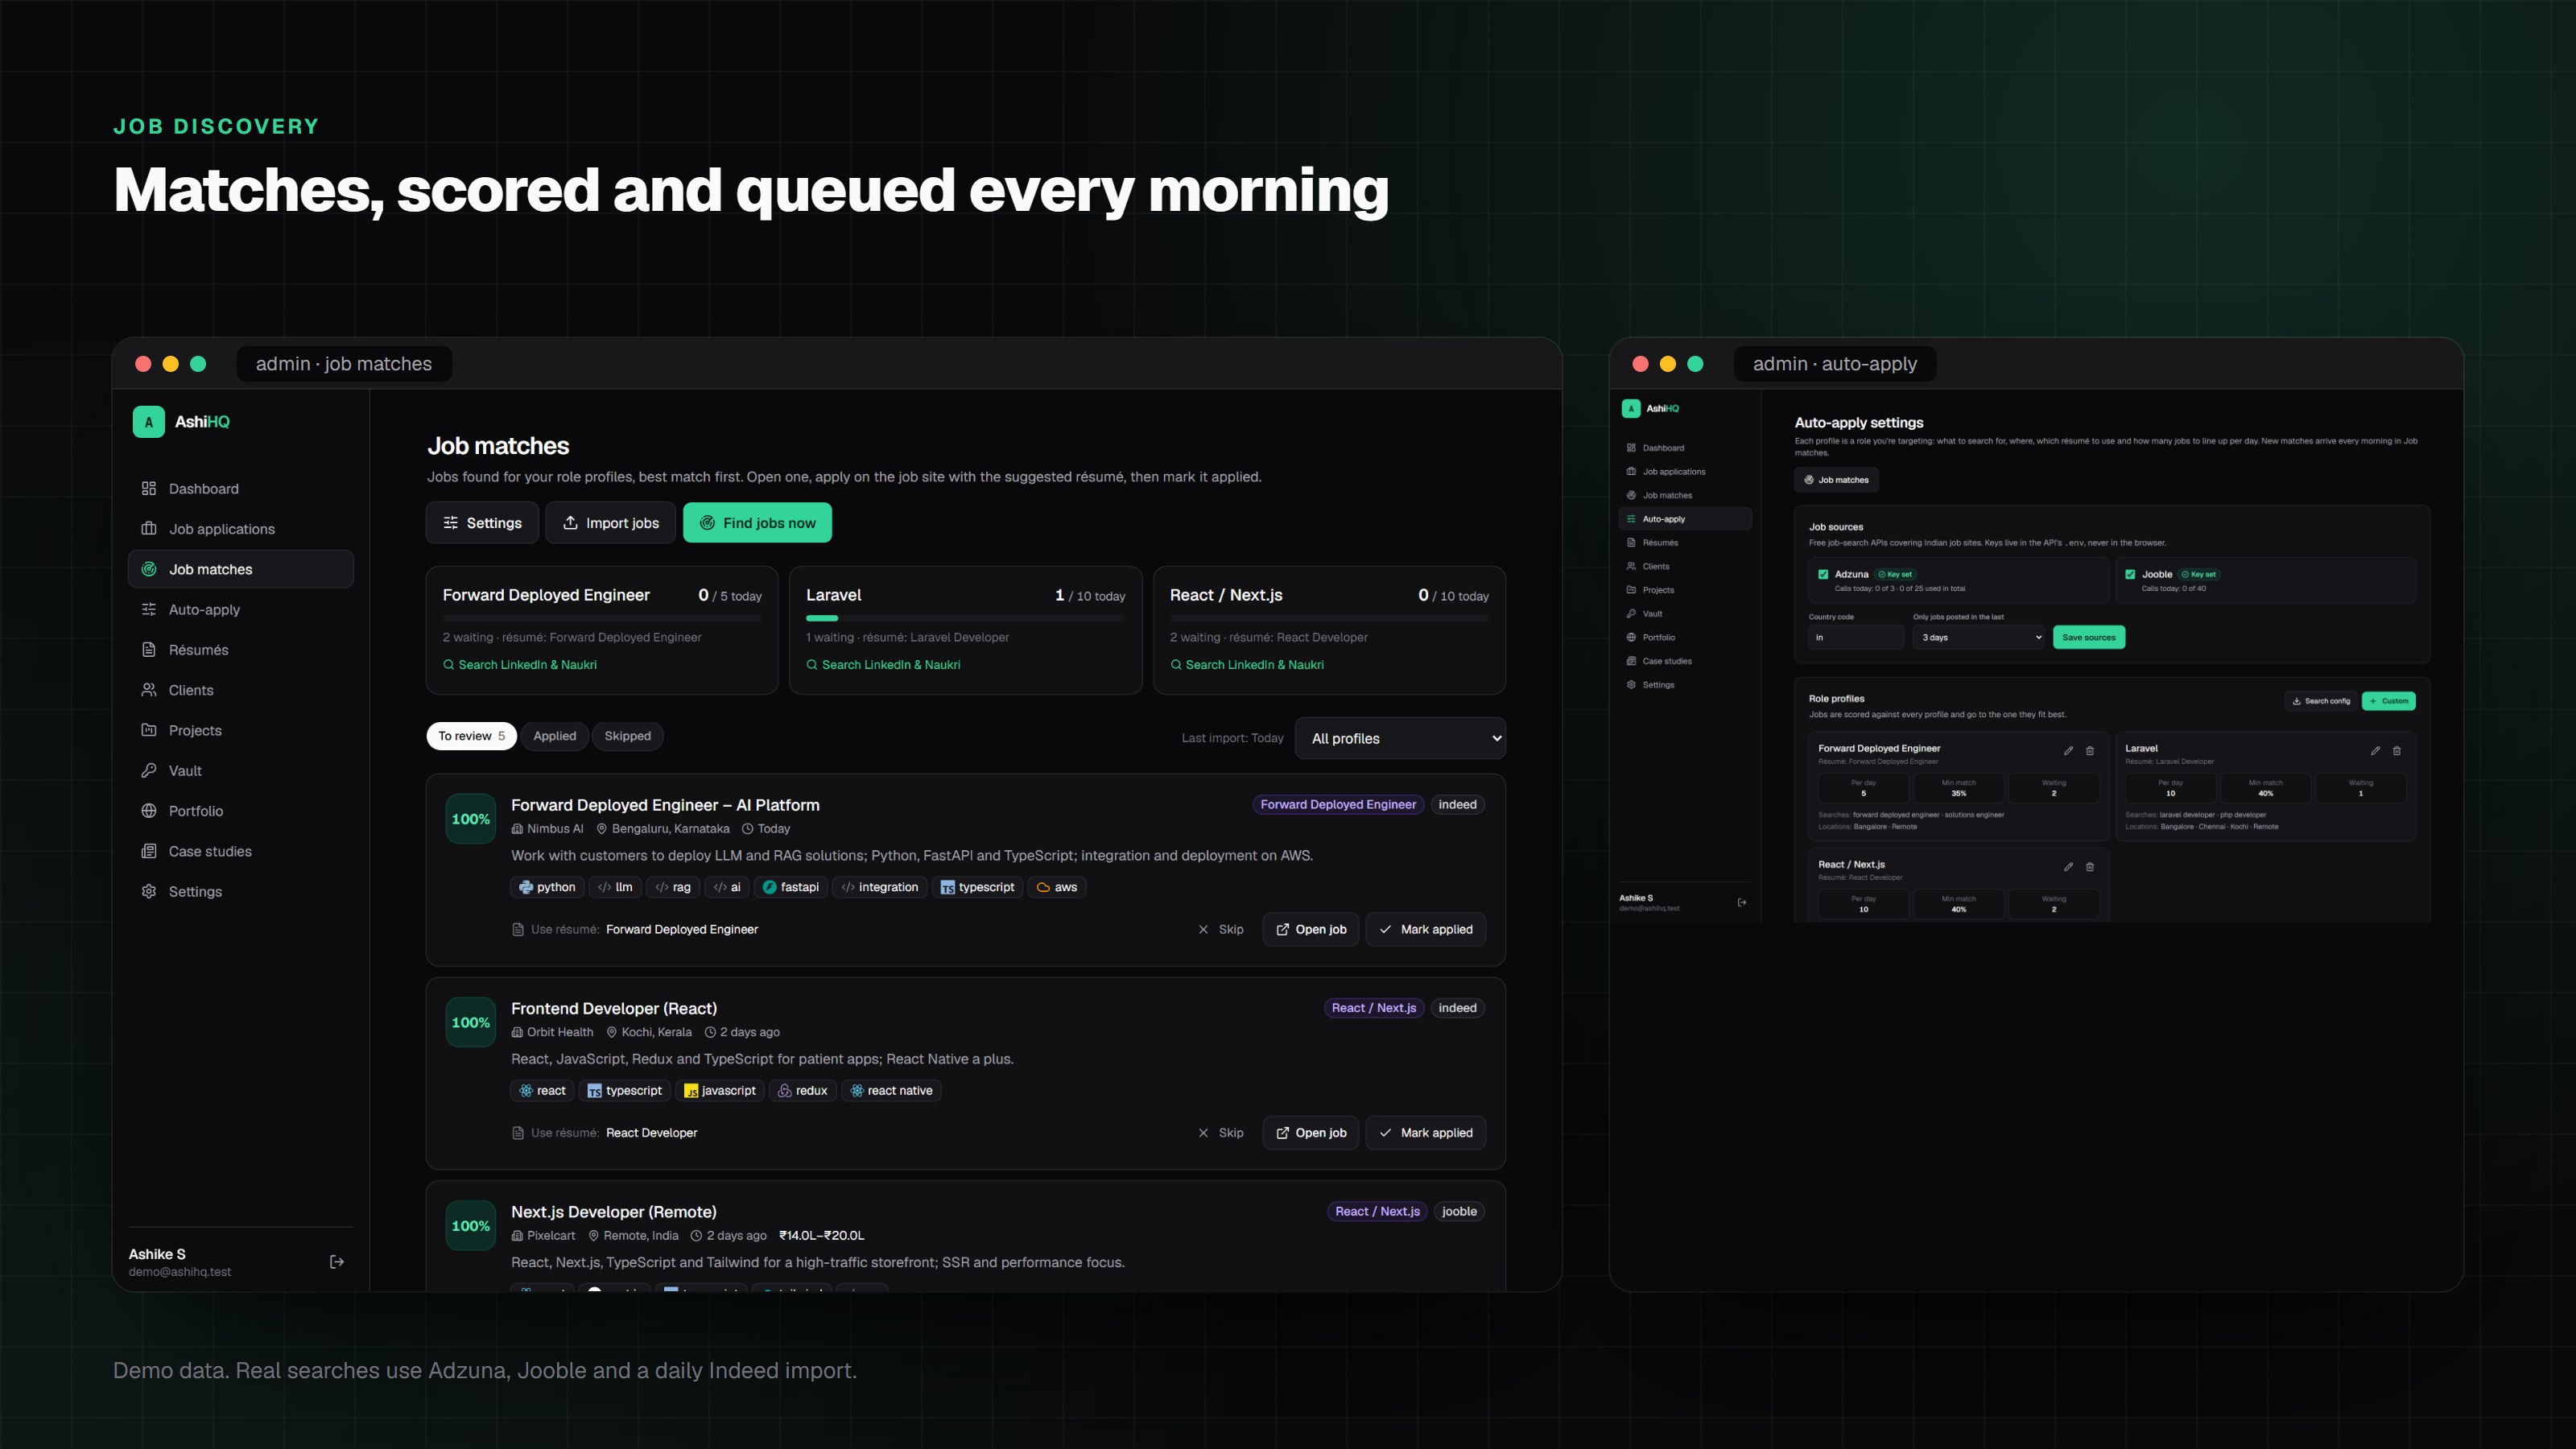Open the 3 days posted-in-last dropdown
Screen dimensions: 2576x1449
pyautogui.click(x=1979, y=637)
